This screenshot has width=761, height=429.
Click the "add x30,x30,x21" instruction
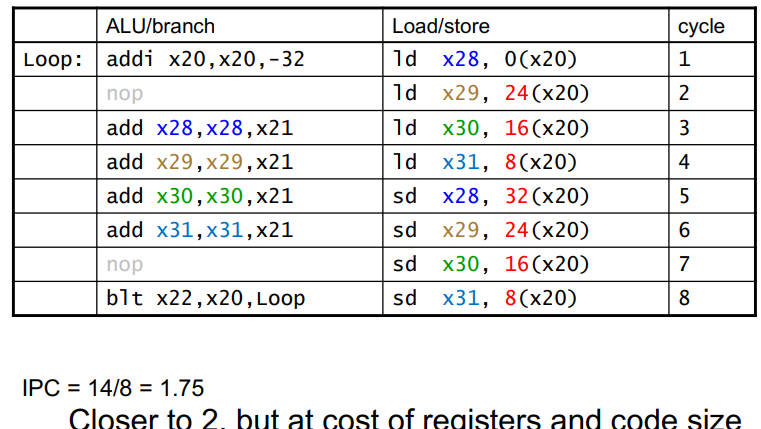(200, 196)
